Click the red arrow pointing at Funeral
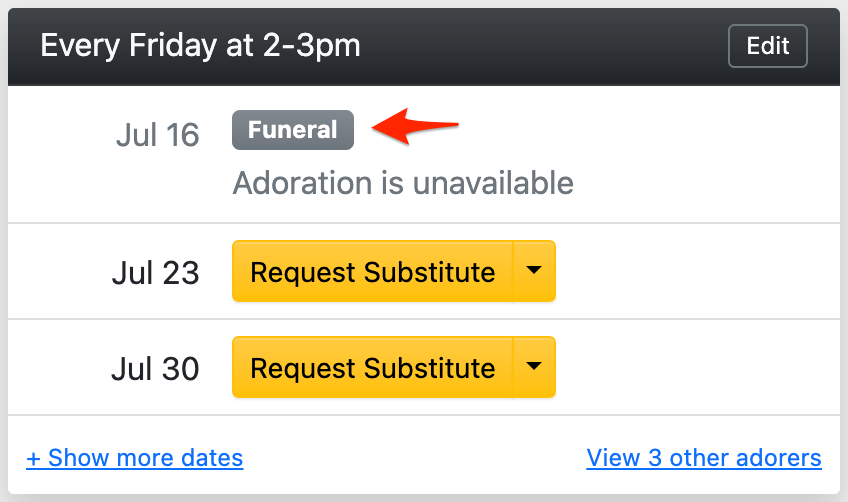The height and width of the screenshot is (502, 848). pyautogui.click(x=414, y=127)
